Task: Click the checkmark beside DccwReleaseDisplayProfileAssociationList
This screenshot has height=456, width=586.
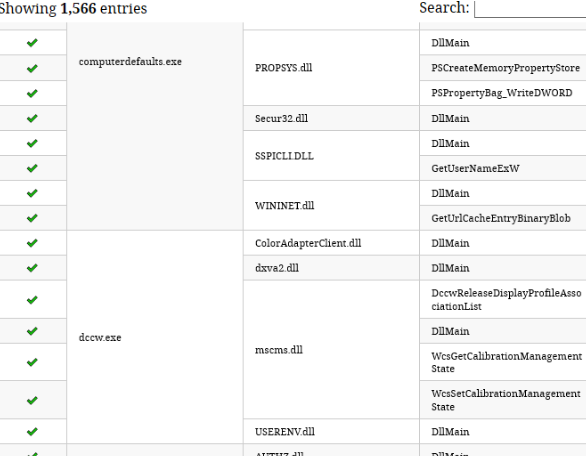Action: 33,300
